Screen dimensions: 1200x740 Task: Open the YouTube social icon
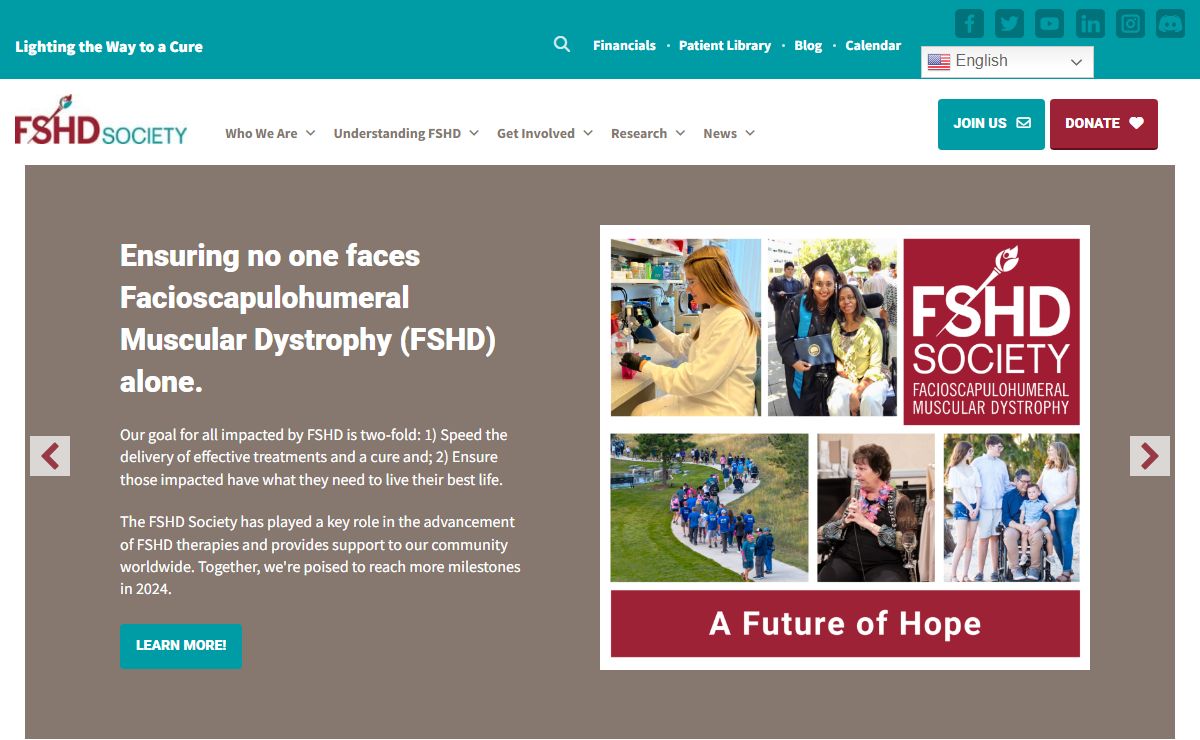point(1050,23)
